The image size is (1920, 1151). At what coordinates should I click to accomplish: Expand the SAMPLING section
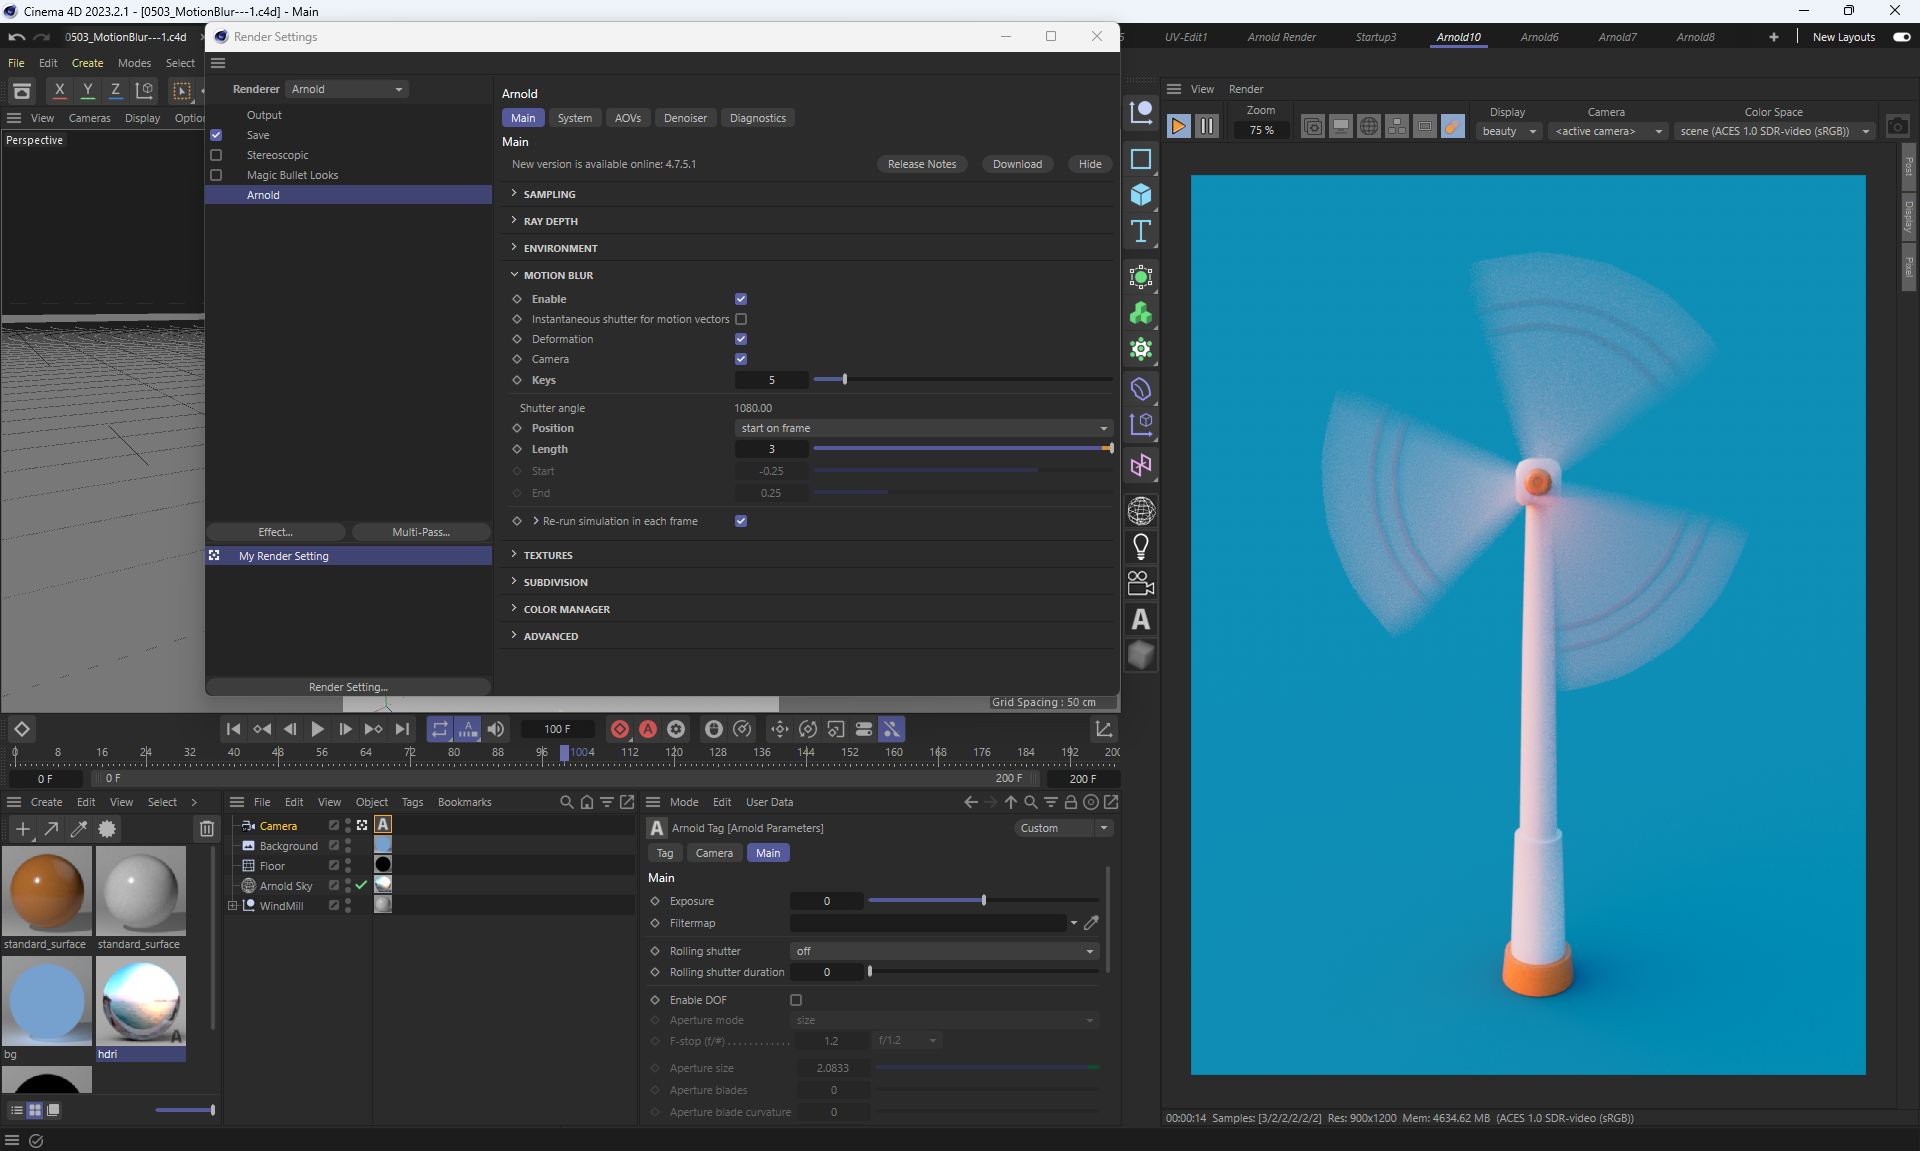tap(549, 194)
